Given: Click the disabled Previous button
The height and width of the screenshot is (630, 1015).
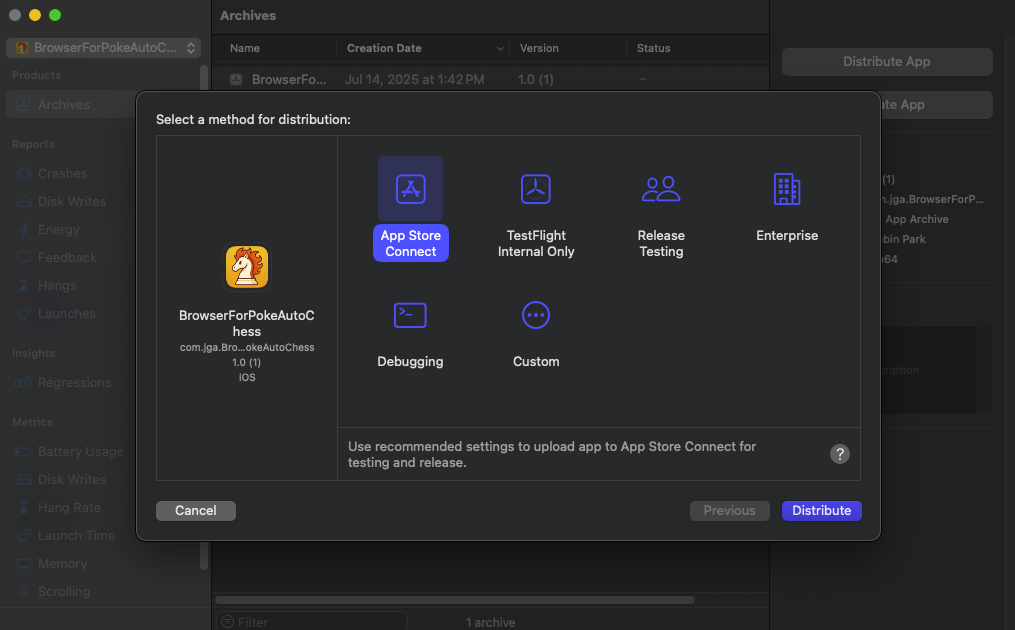Looking at the screenshot, I should pyautogui.click(x=730, y=510).
